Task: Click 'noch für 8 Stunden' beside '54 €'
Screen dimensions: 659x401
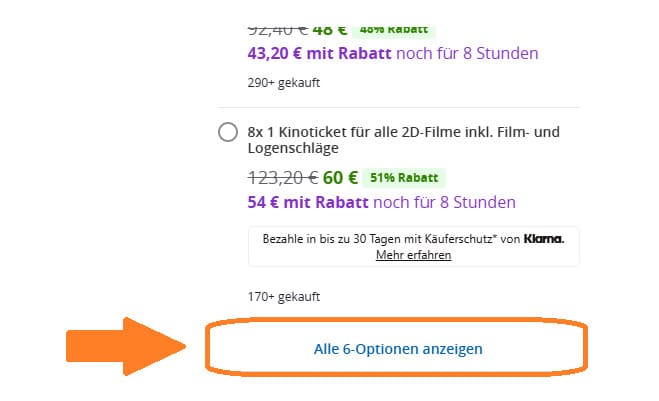Action: (444, 202)
